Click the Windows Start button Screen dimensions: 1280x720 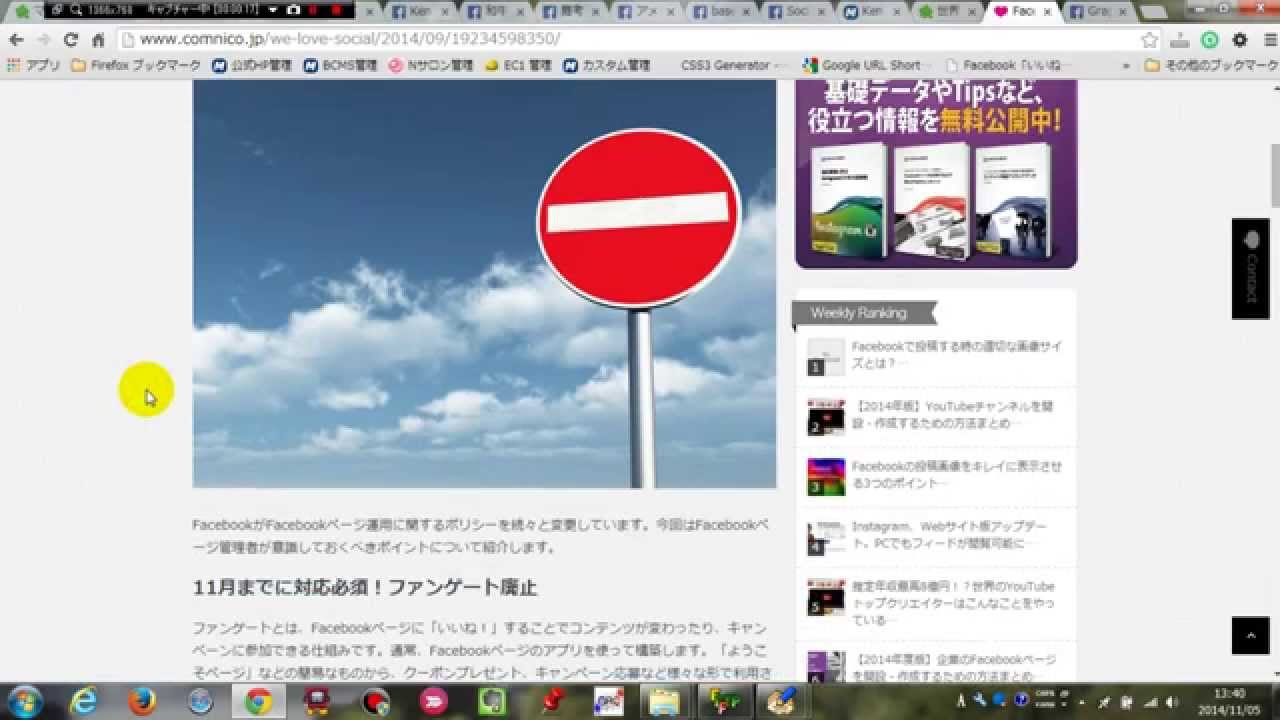point(24,701)
